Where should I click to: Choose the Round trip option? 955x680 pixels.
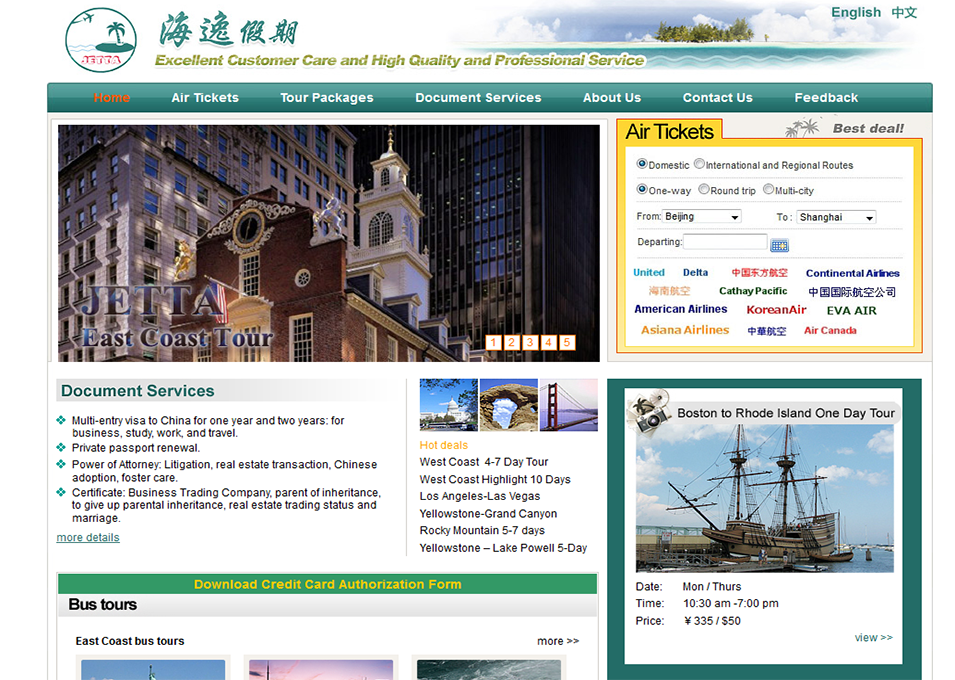[x=704, y=189]
